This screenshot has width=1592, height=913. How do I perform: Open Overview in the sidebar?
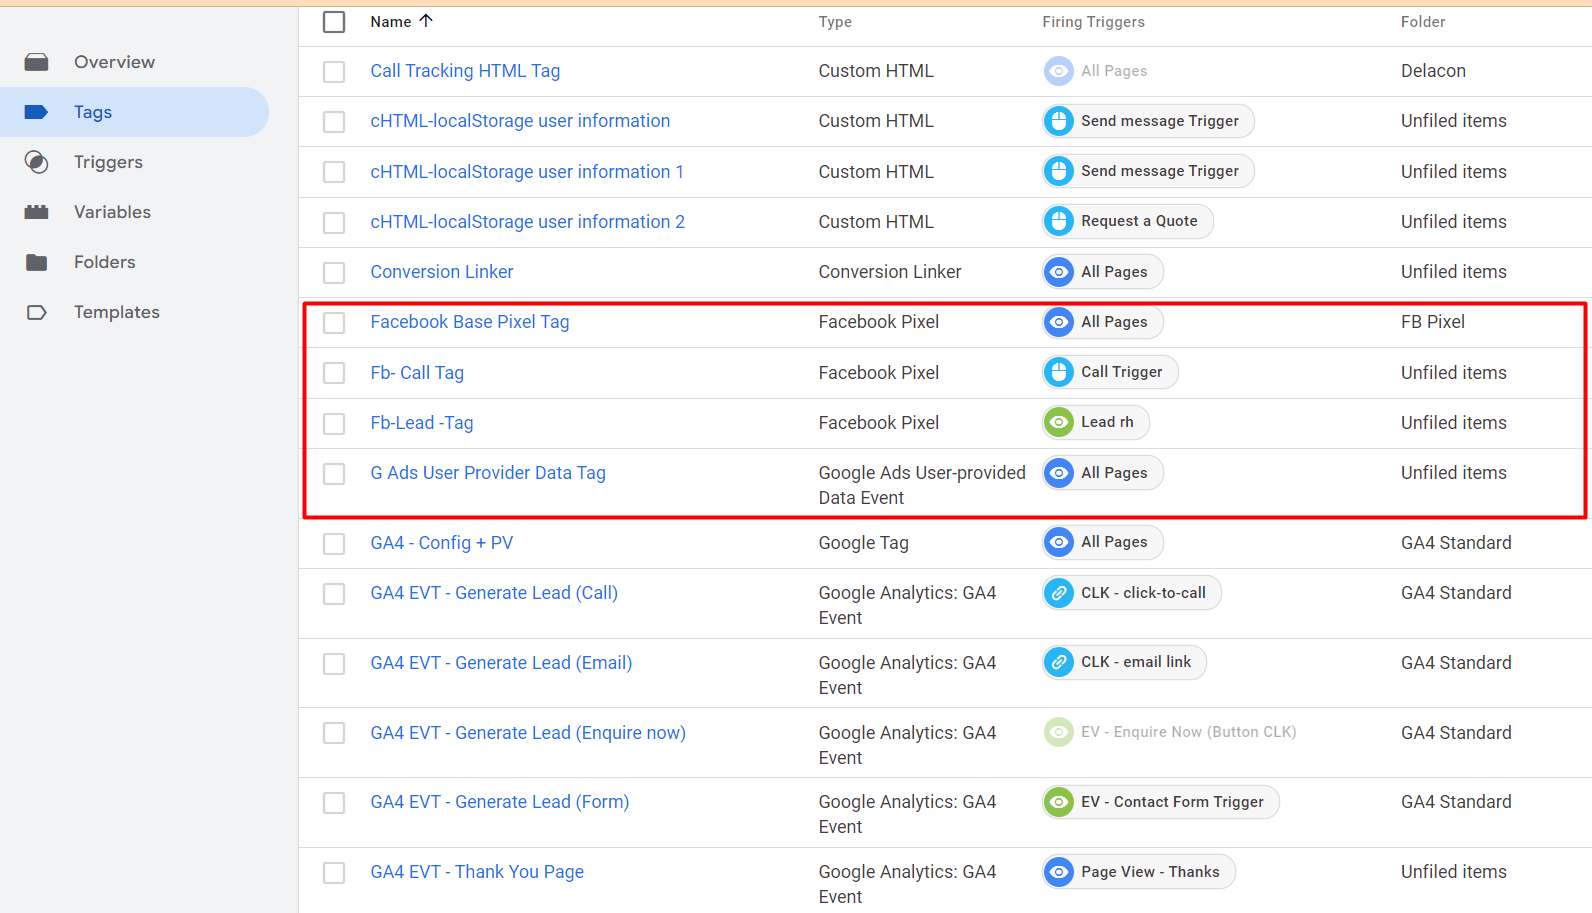click(134, 62)
